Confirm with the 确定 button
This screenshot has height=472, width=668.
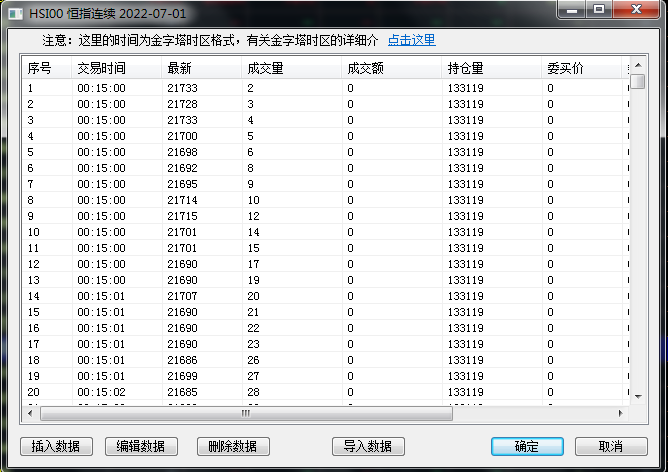pyautogui.click(x=527, y=446)
